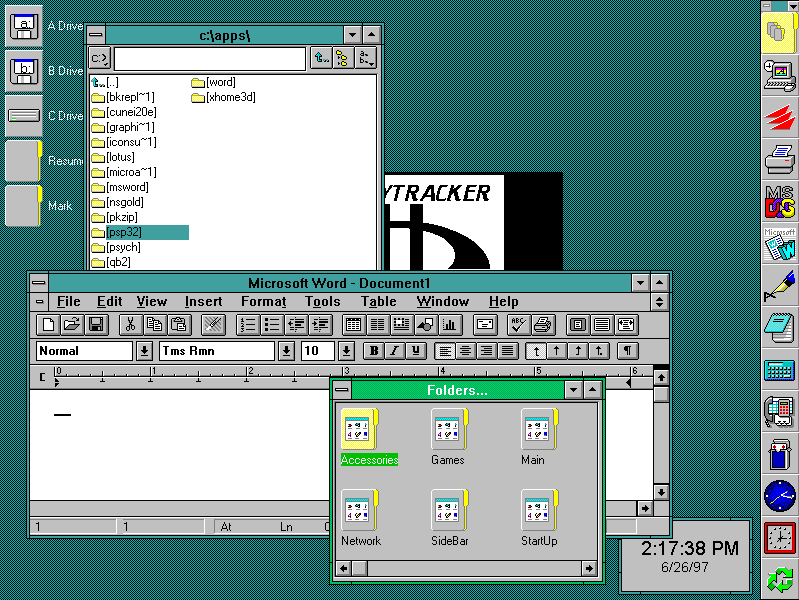The width and height of the screenshot is (799, 600).
Task: Click the directory tree icon in file manager
Action: [343, 59]
